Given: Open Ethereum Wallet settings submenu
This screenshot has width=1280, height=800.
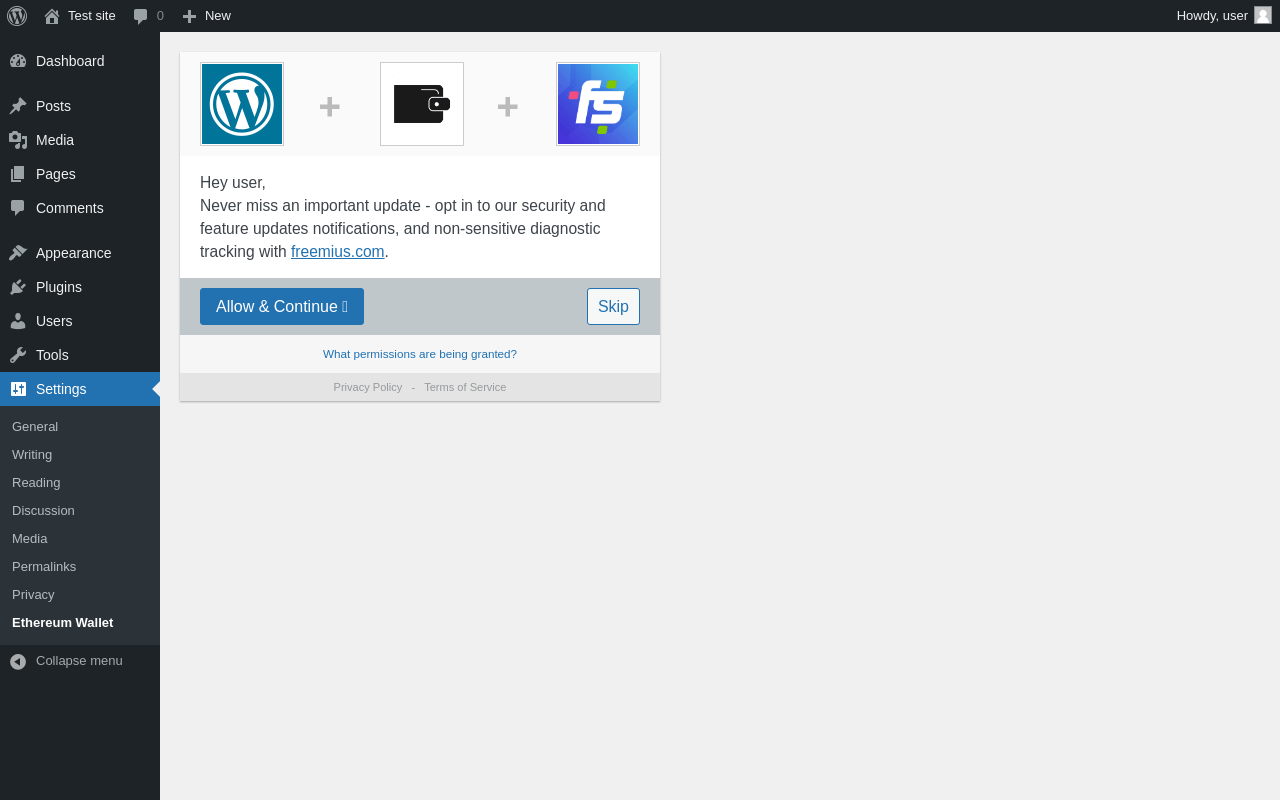Looking at the screenshot, I should point(80,623).
